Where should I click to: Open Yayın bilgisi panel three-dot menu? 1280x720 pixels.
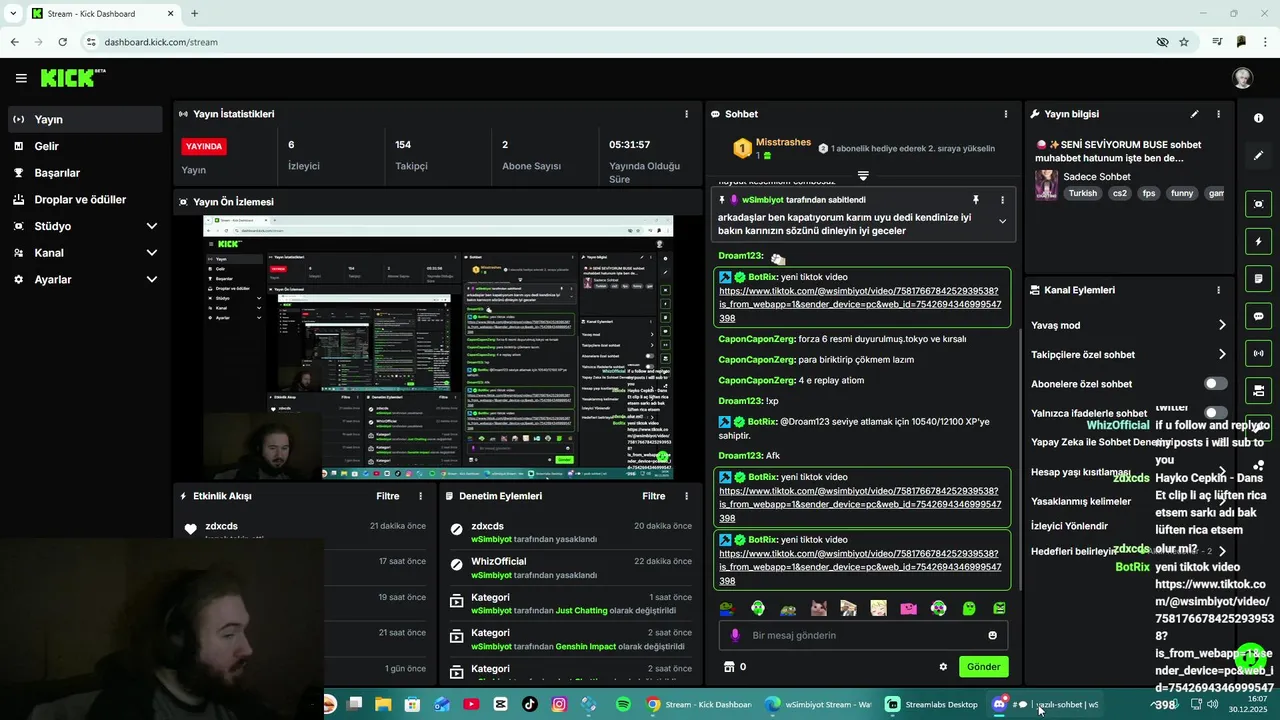(1218, 114)
